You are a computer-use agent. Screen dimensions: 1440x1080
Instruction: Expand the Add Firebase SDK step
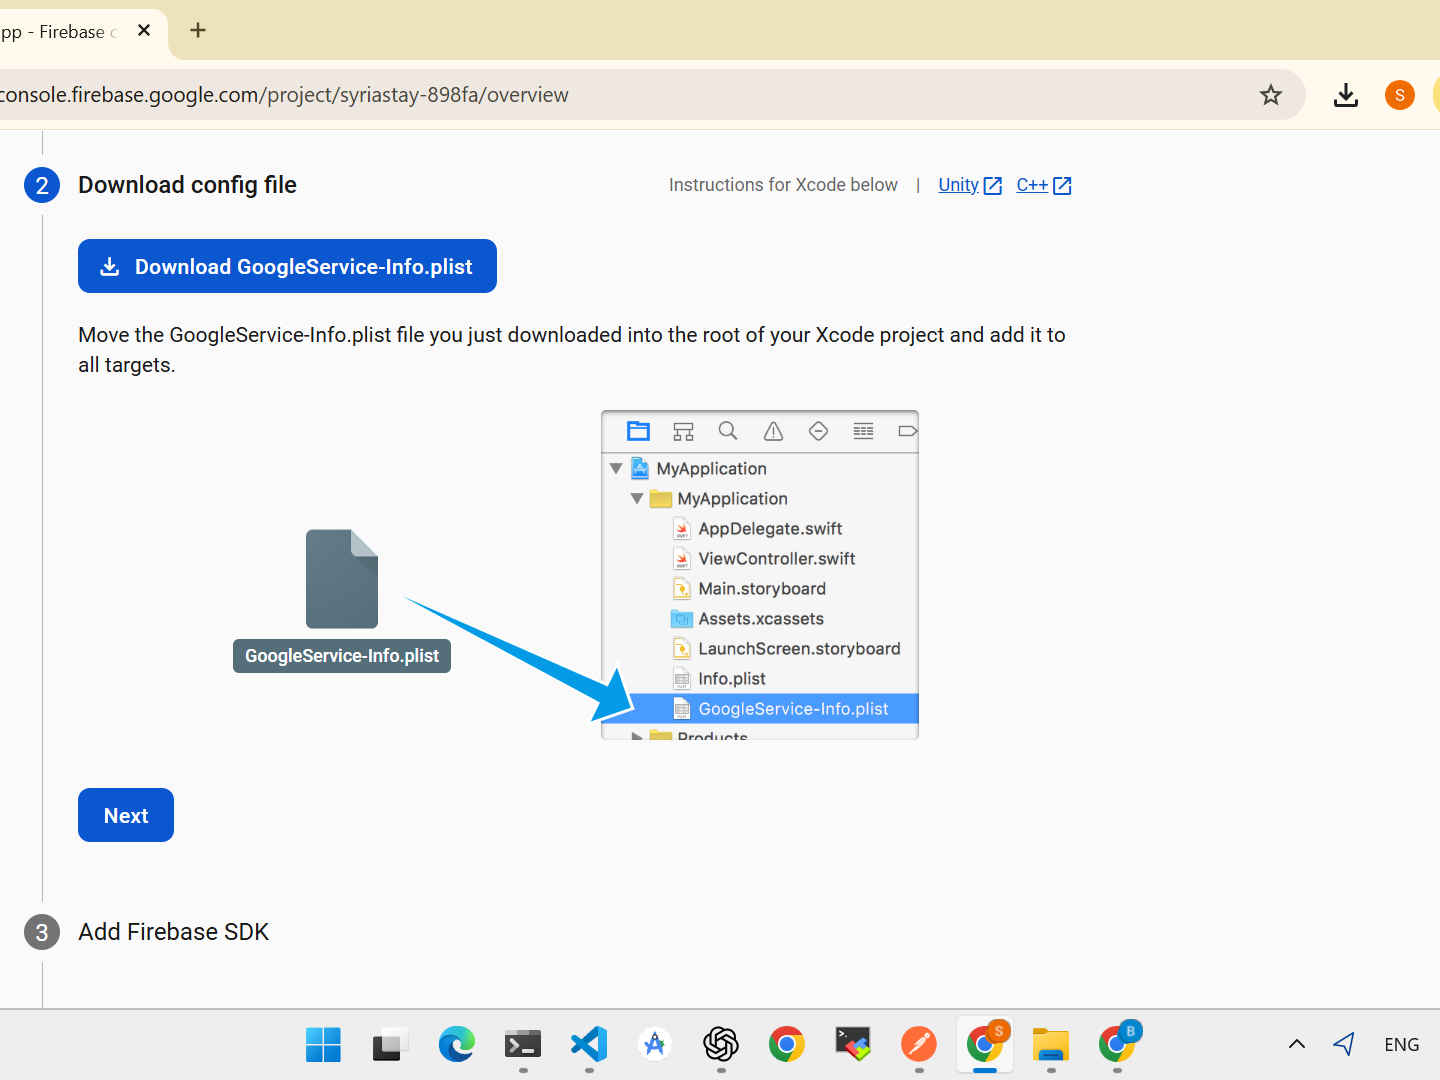point(173,932)
